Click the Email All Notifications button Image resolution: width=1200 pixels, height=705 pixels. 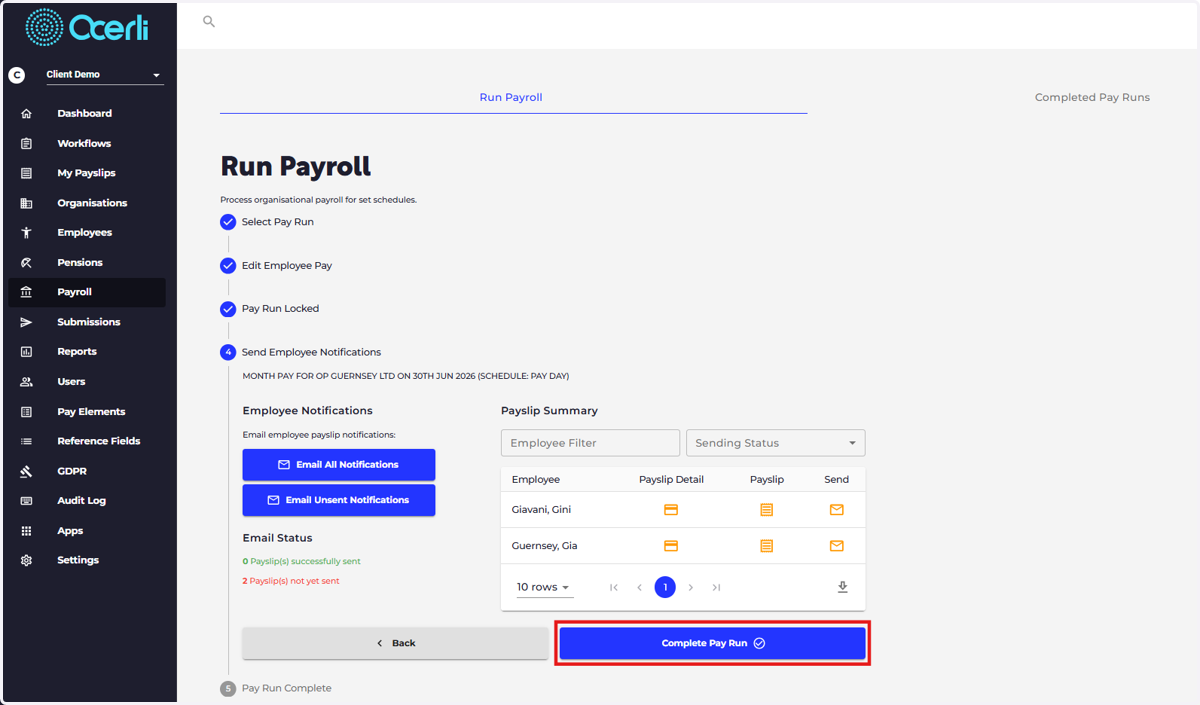point(339,465)
